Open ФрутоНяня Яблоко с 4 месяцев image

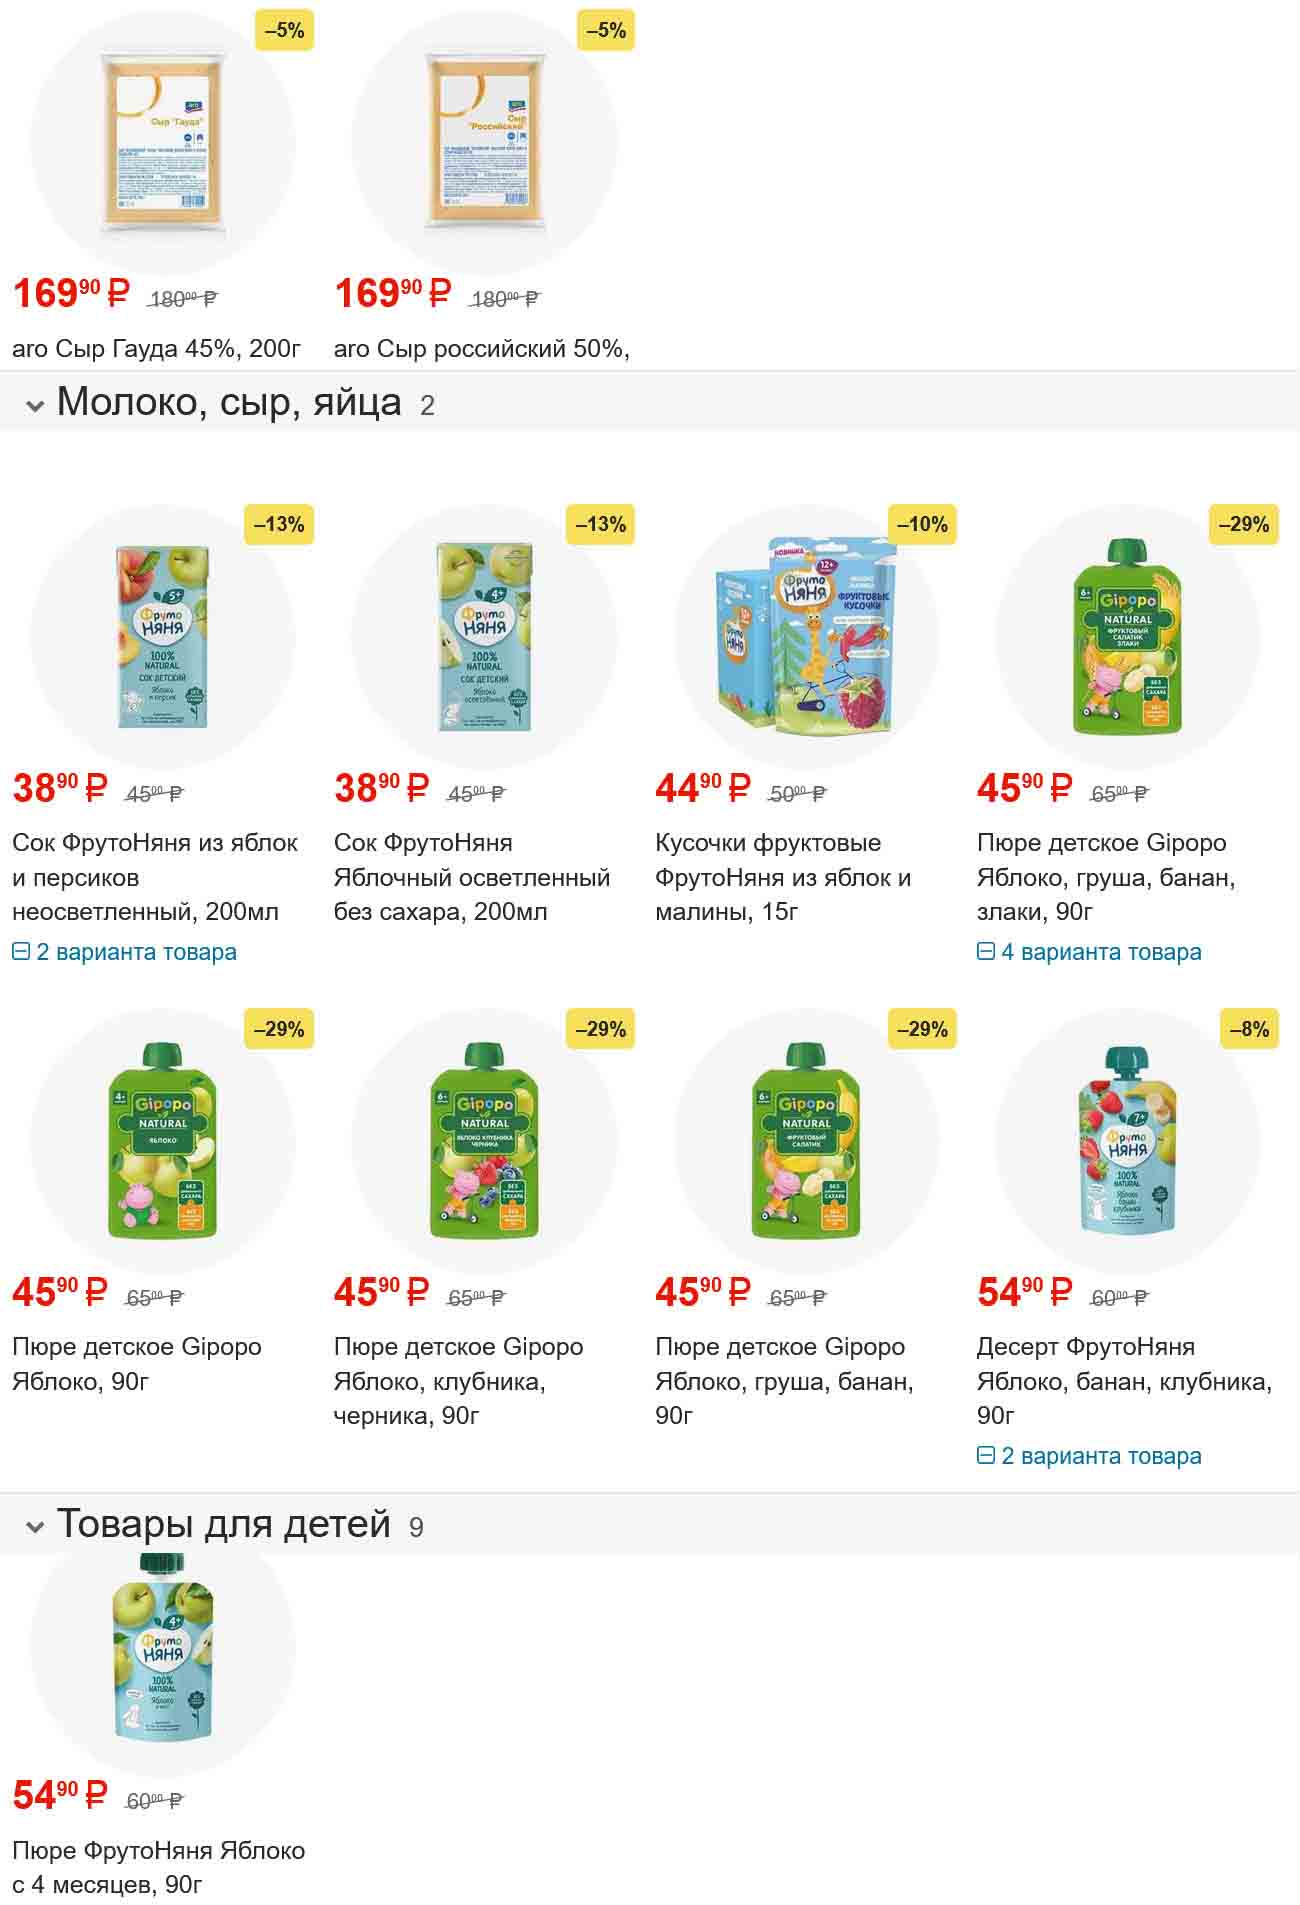coord(163,1645)
